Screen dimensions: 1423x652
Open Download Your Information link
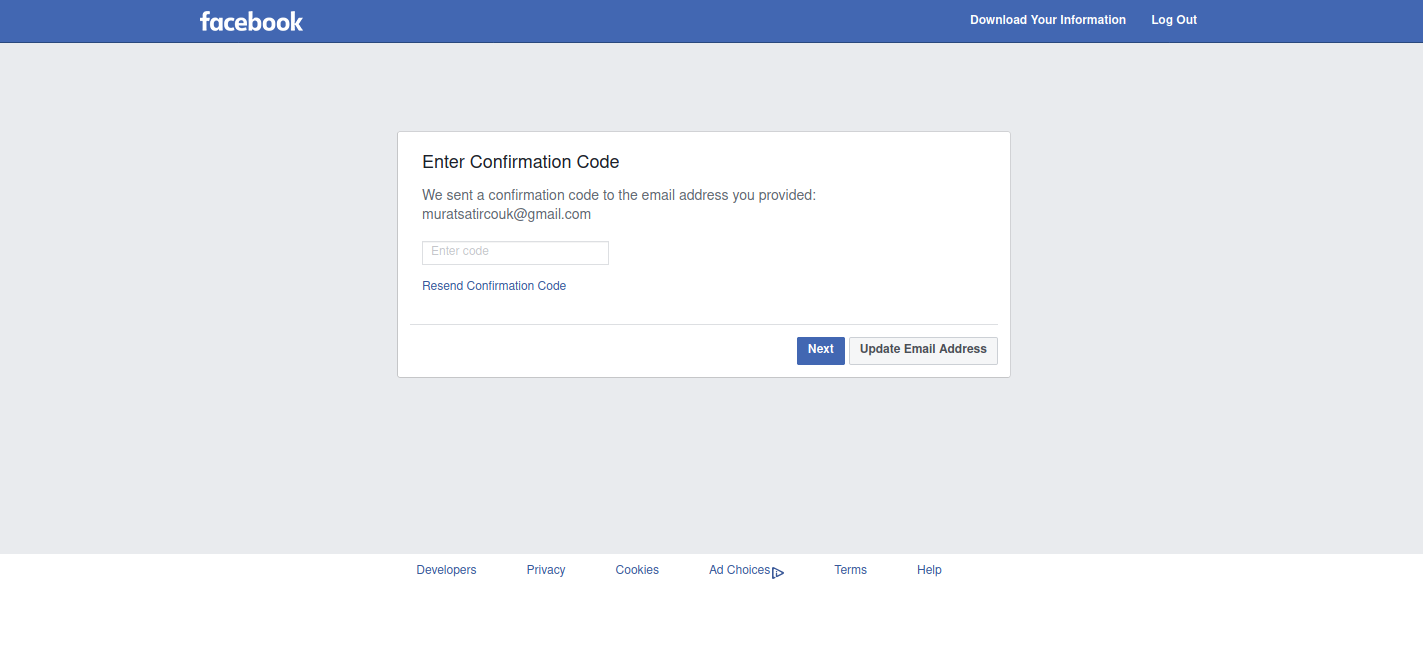point(1048,20)
